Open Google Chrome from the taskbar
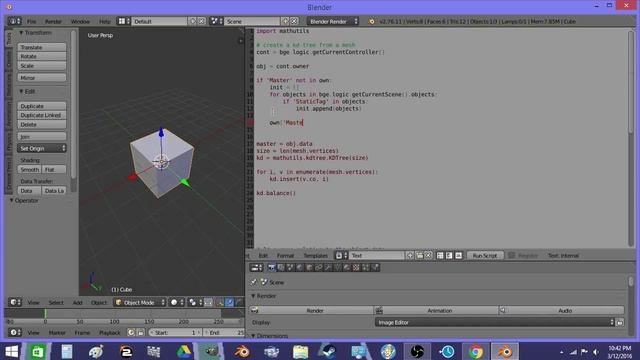 476,351
